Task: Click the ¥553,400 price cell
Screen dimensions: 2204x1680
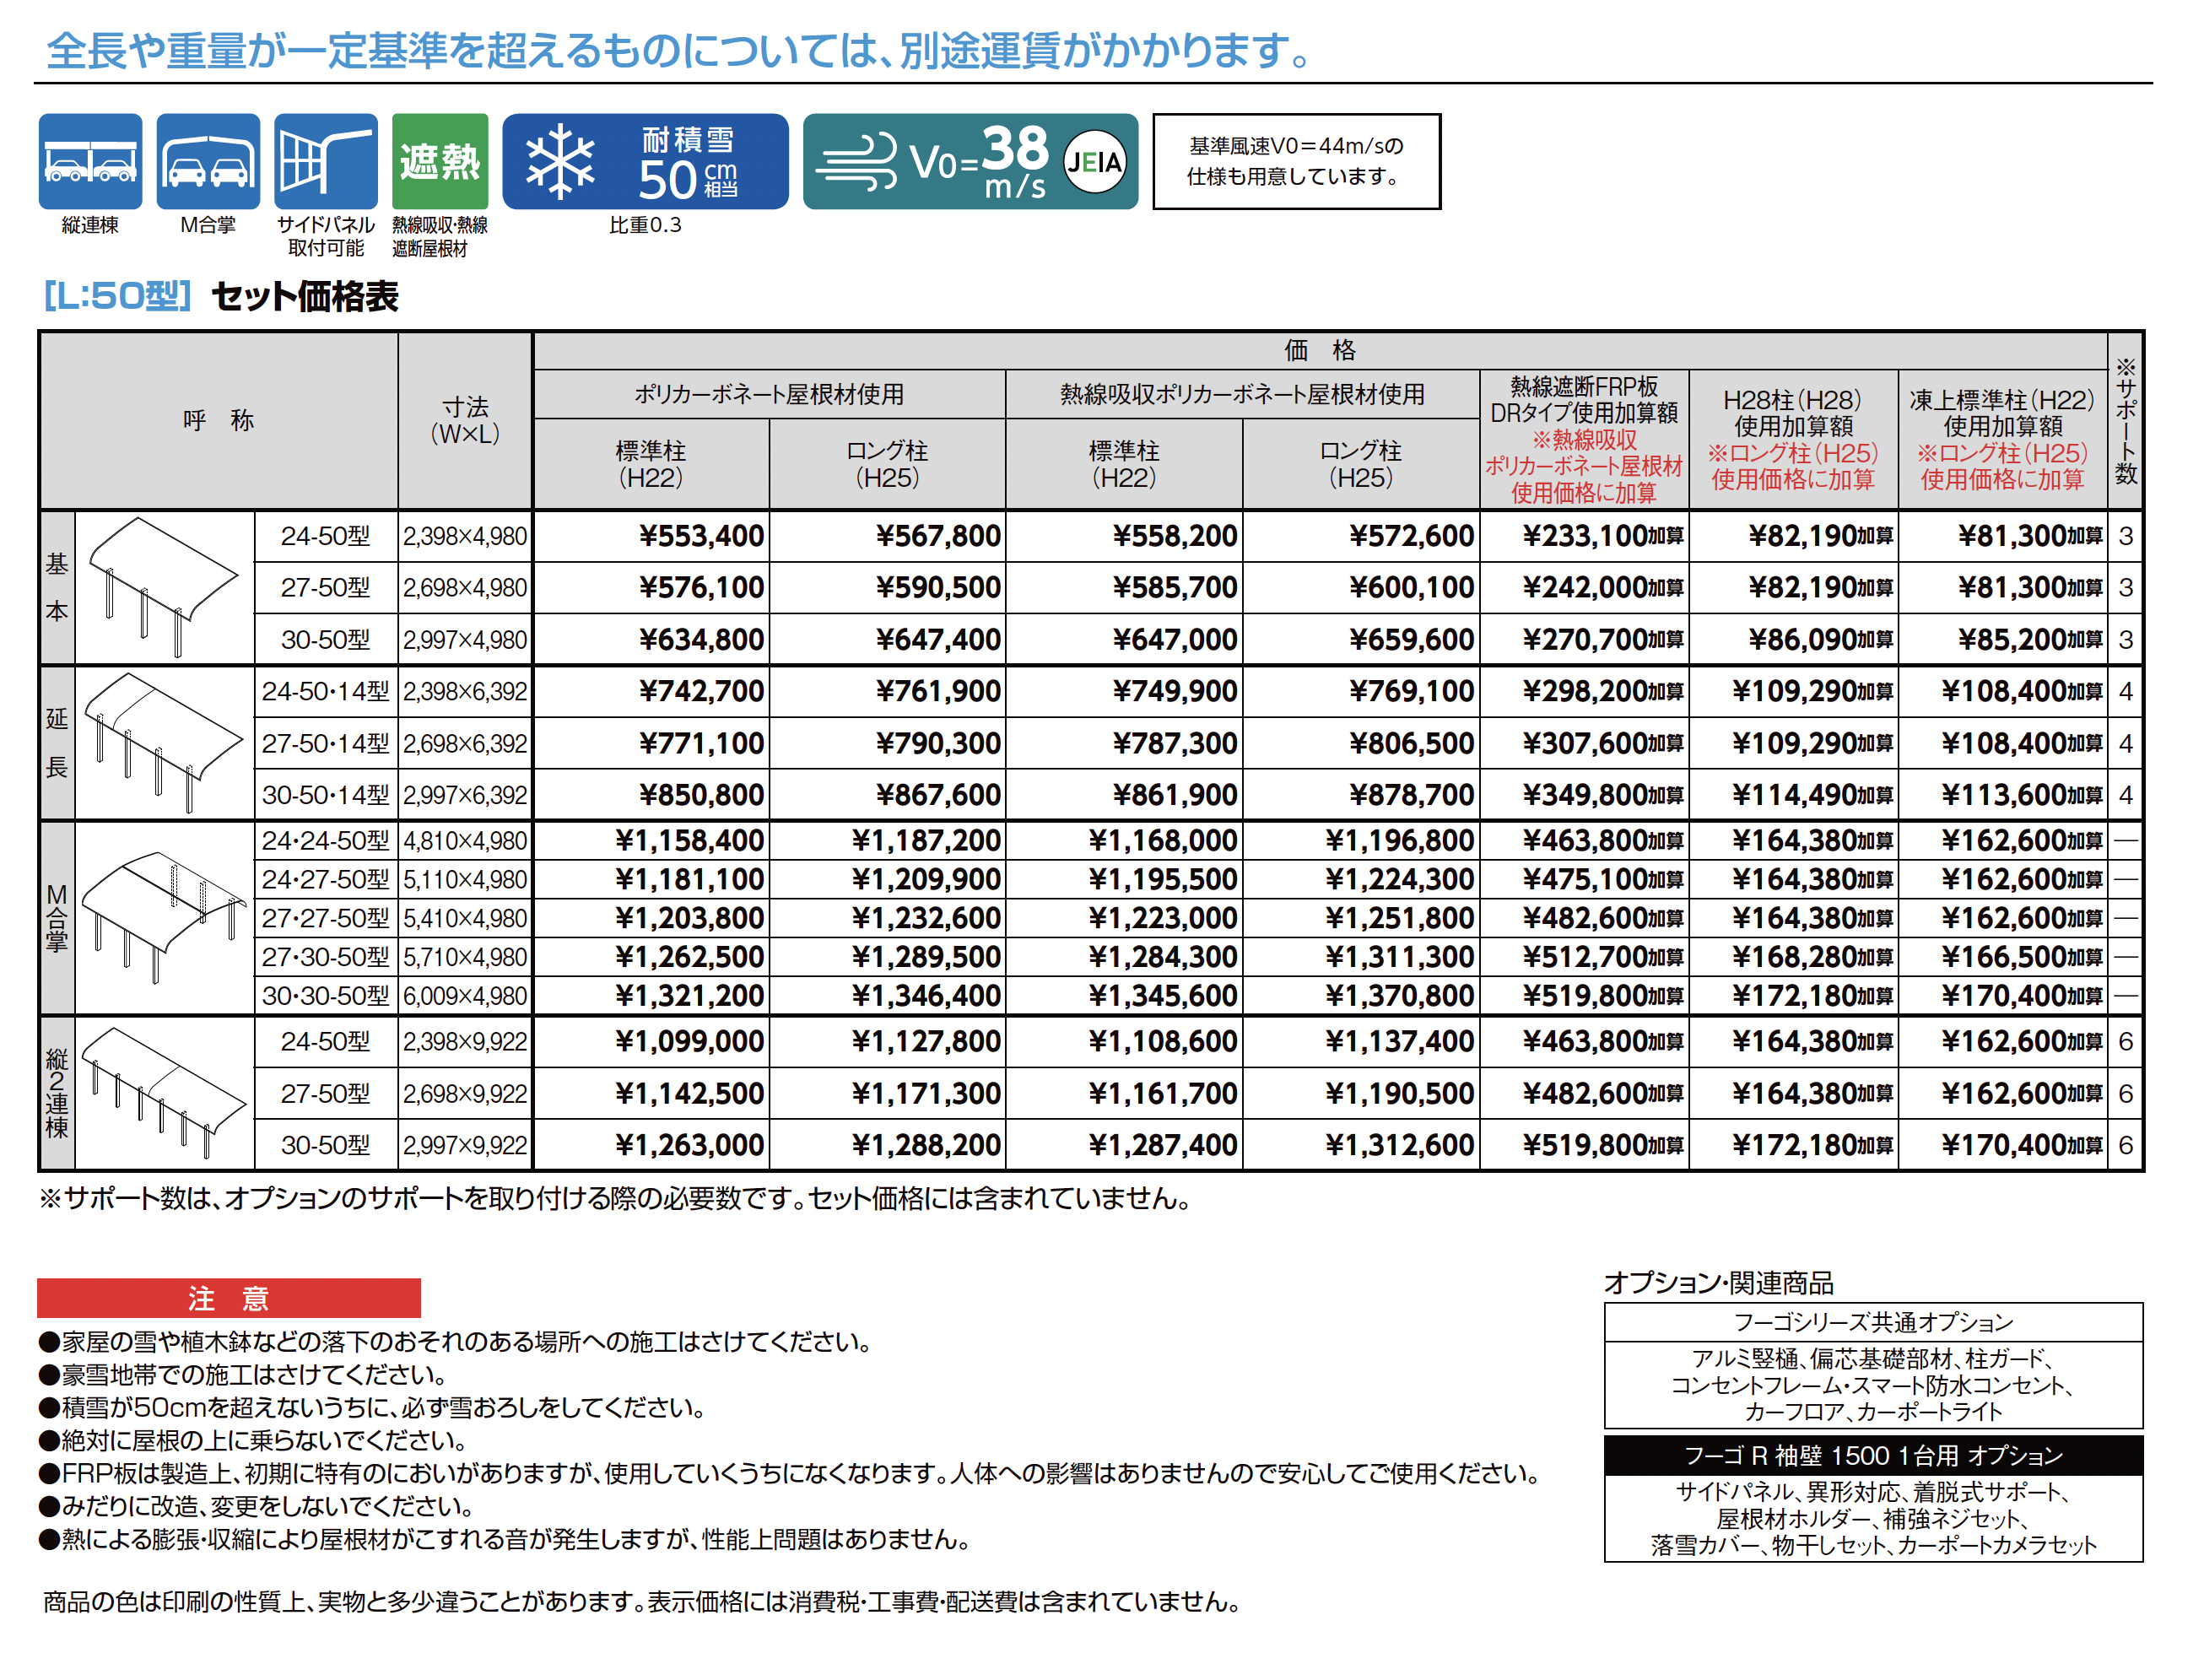Action: 700,536
